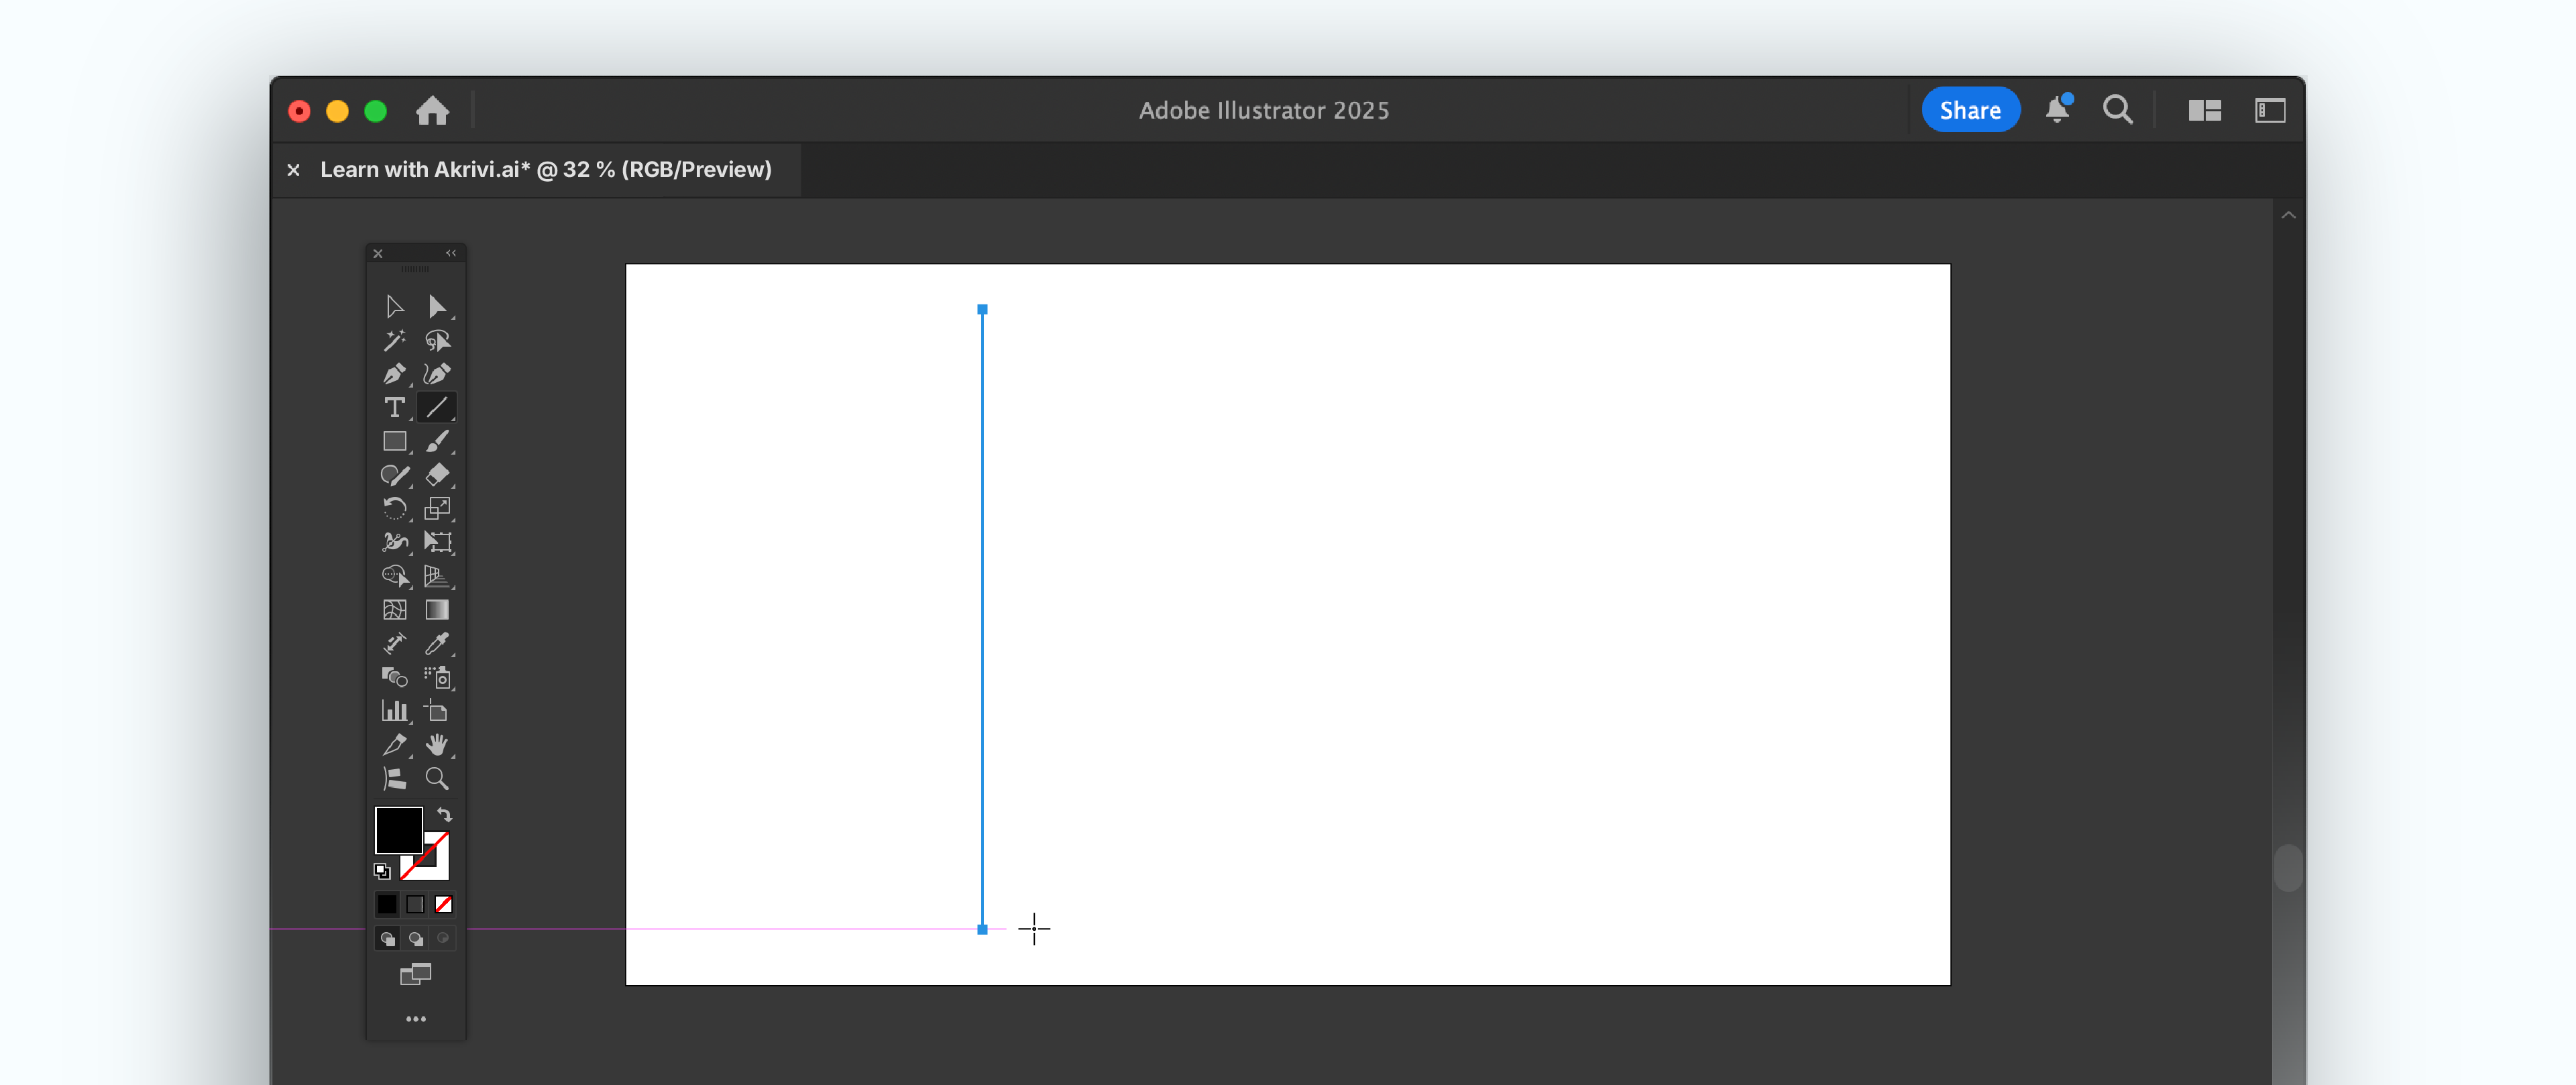Select the Direct Selection tool
2576x1085 pixels.
[437, 307]
